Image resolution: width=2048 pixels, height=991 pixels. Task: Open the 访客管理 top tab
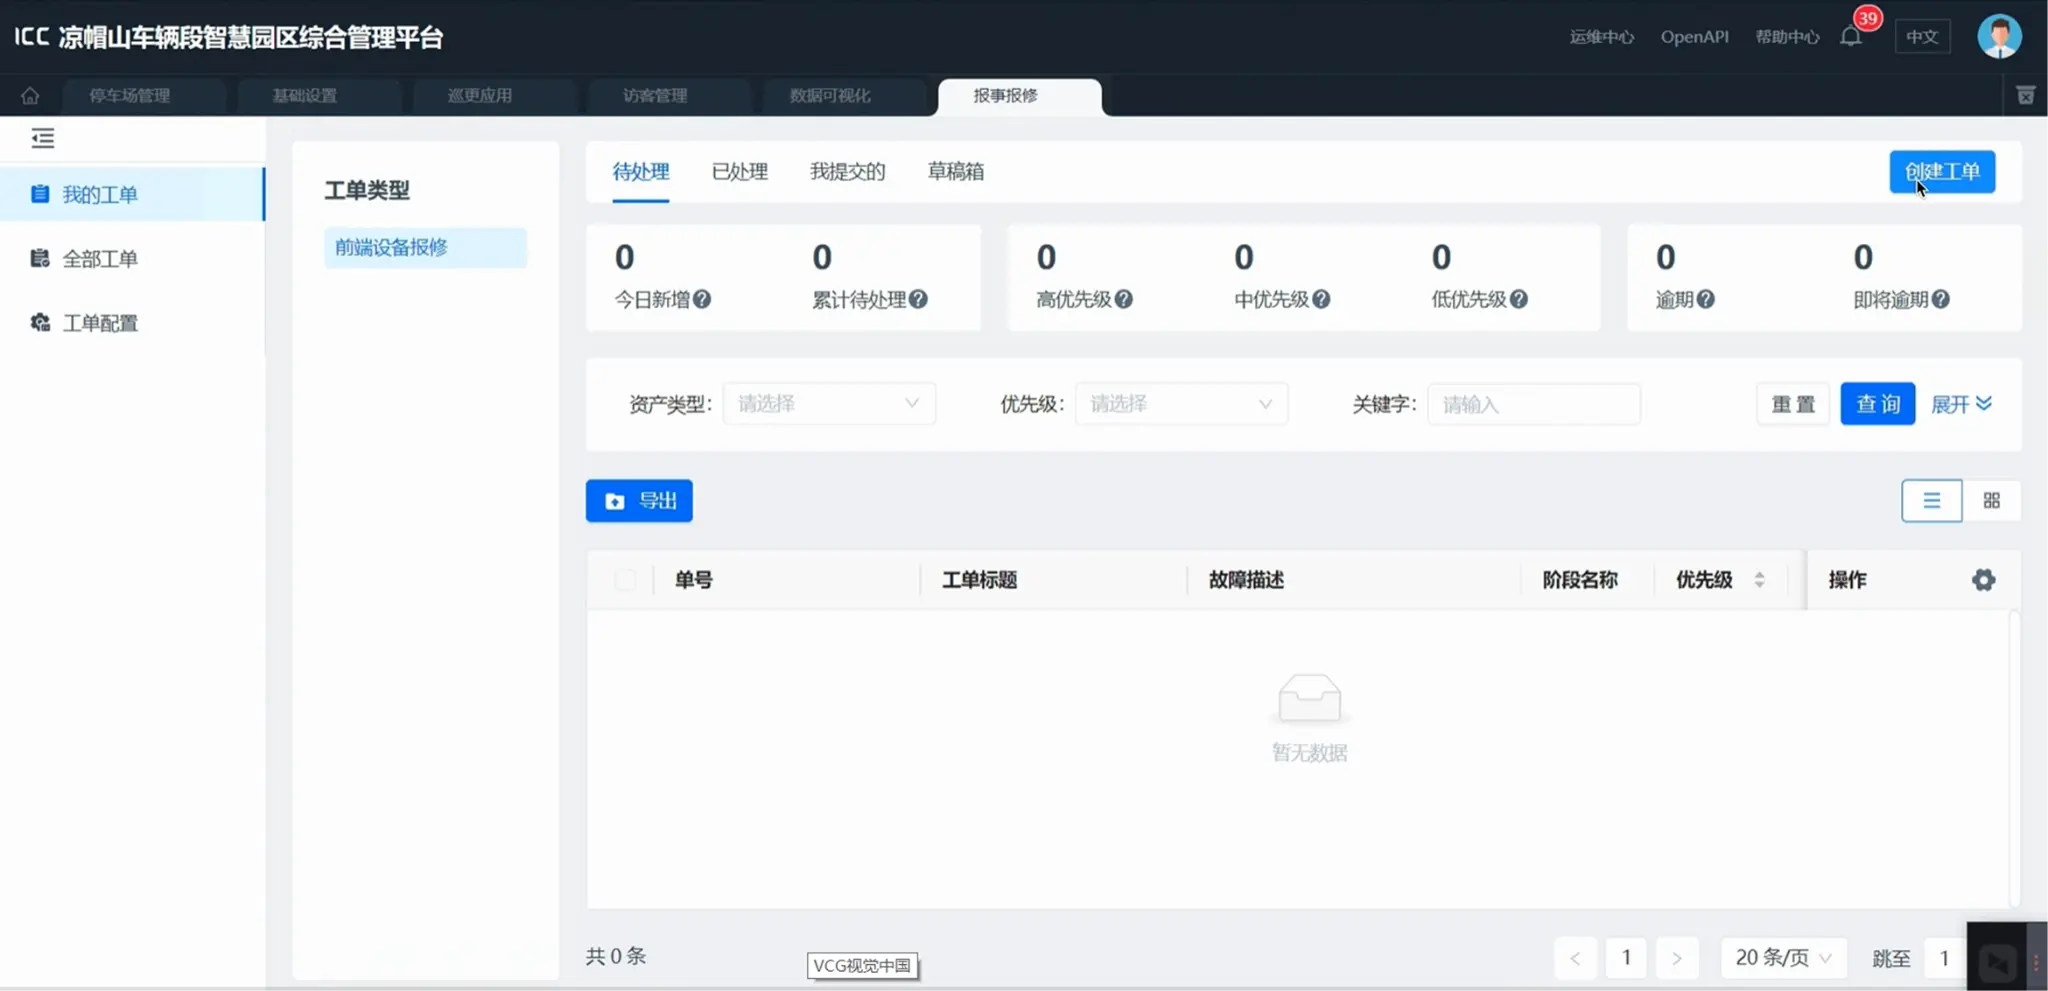tap(655, 96)
